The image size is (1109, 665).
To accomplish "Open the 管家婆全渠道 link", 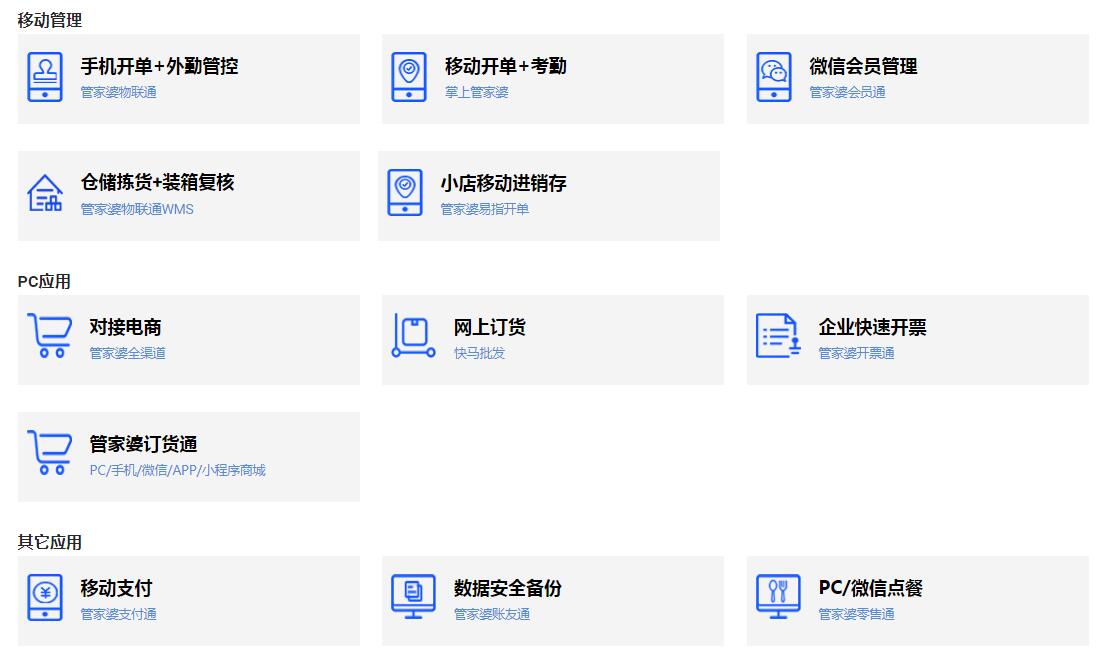I will point(127,353).
